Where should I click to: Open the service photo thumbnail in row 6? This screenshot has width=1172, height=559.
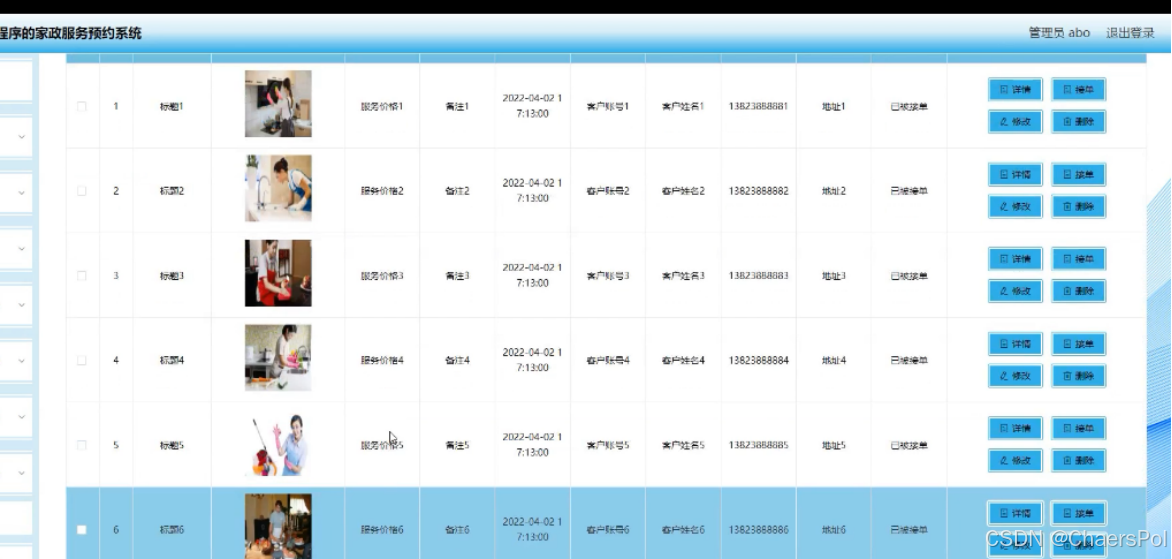click(x=278, y=526)
